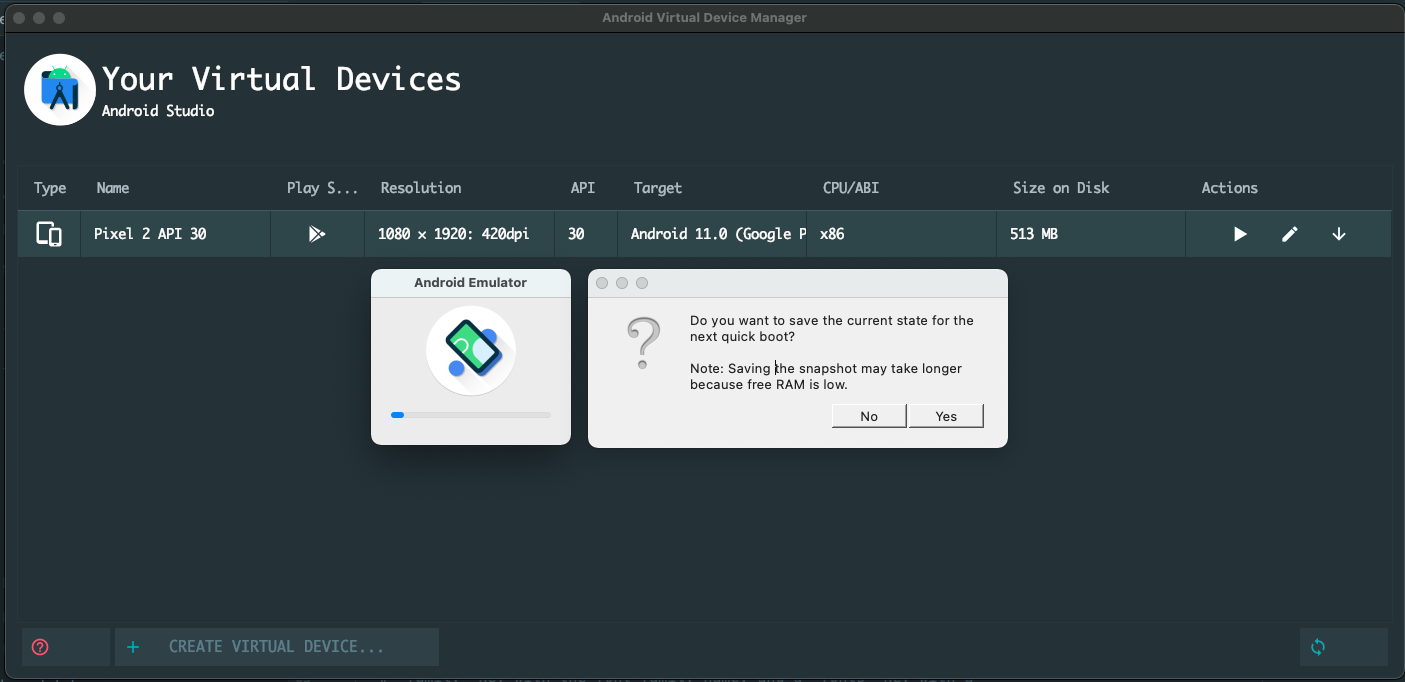Click the x86 CPU/ABI cell

click(x=901, y=234)
